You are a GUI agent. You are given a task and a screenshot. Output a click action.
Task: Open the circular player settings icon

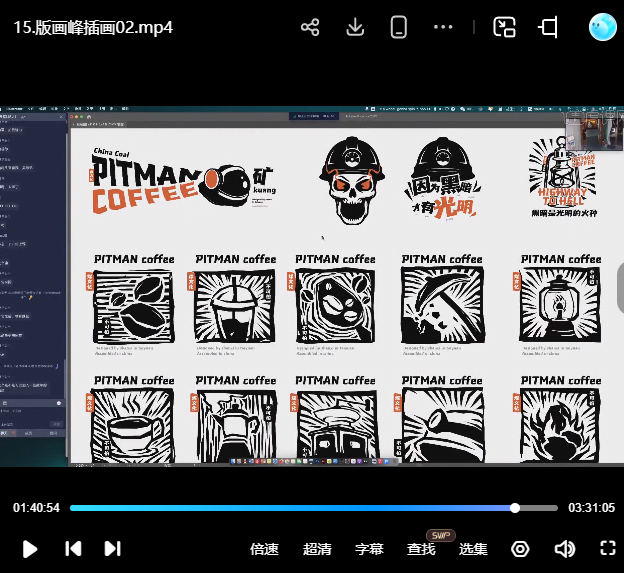520,549
